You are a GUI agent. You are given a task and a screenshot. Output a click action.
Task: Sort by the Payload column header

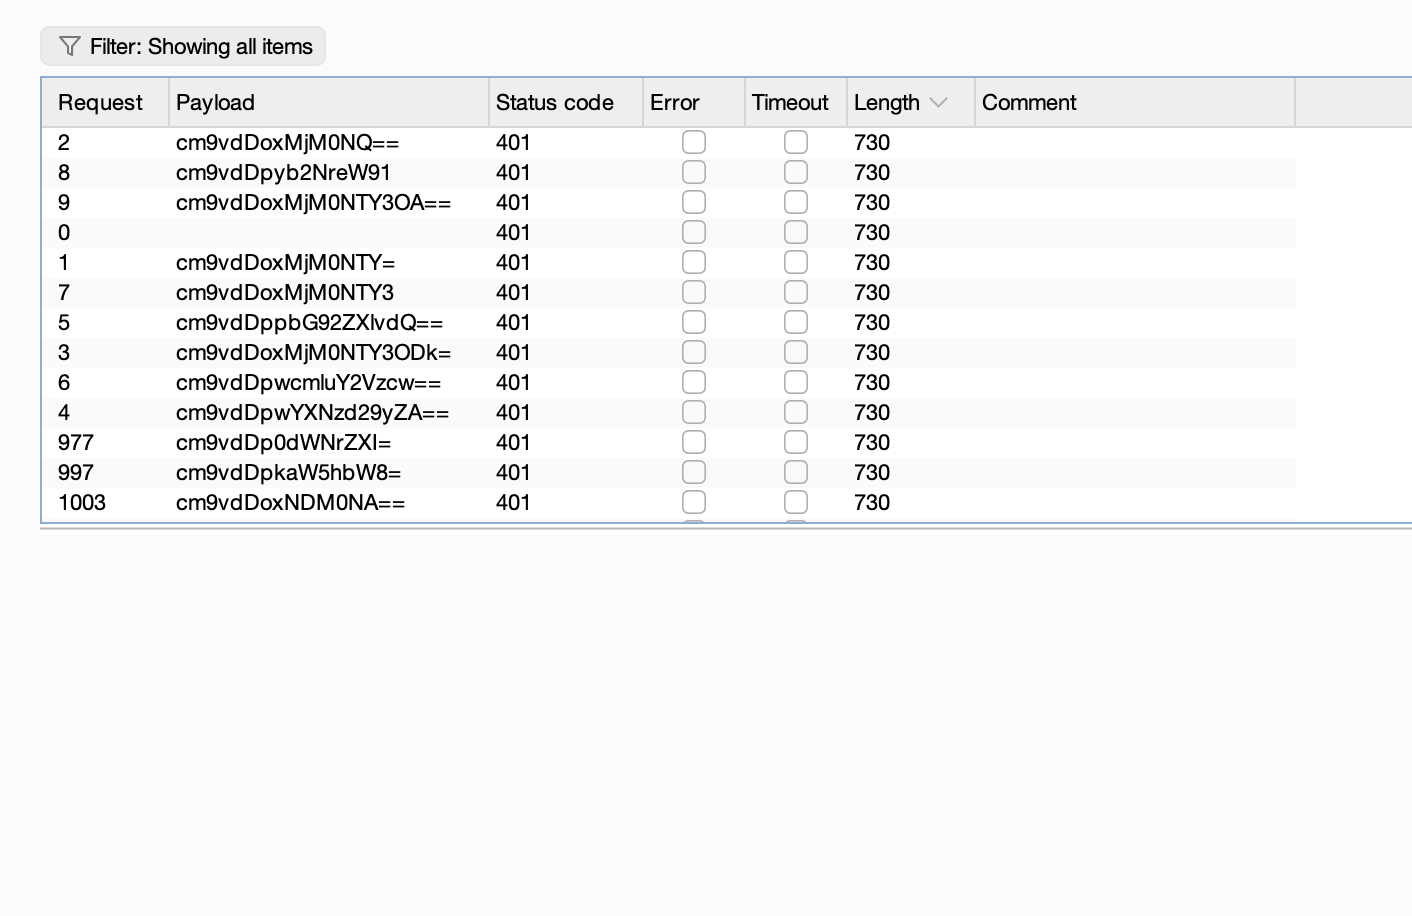click(329, 102)
